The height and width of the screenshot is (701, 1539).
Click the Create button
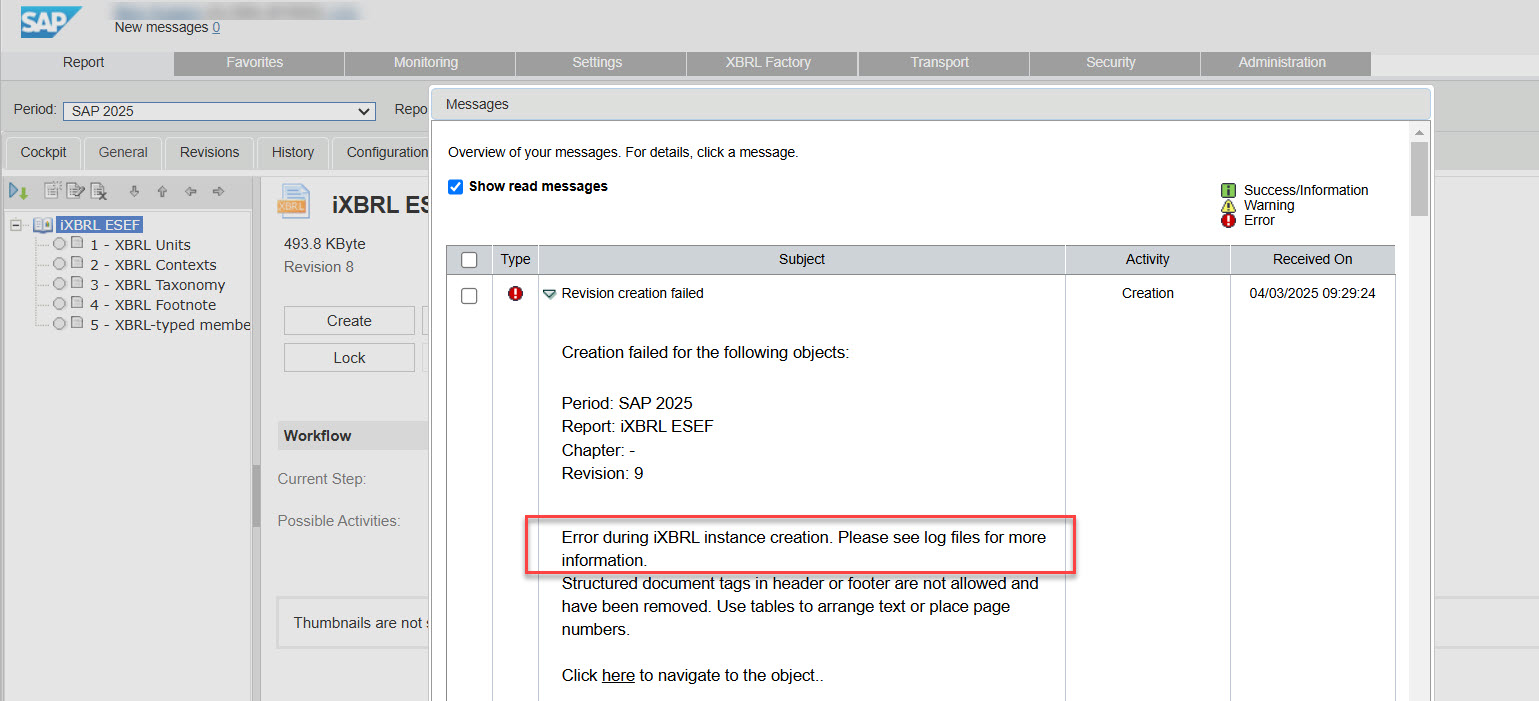coord(349,321)
